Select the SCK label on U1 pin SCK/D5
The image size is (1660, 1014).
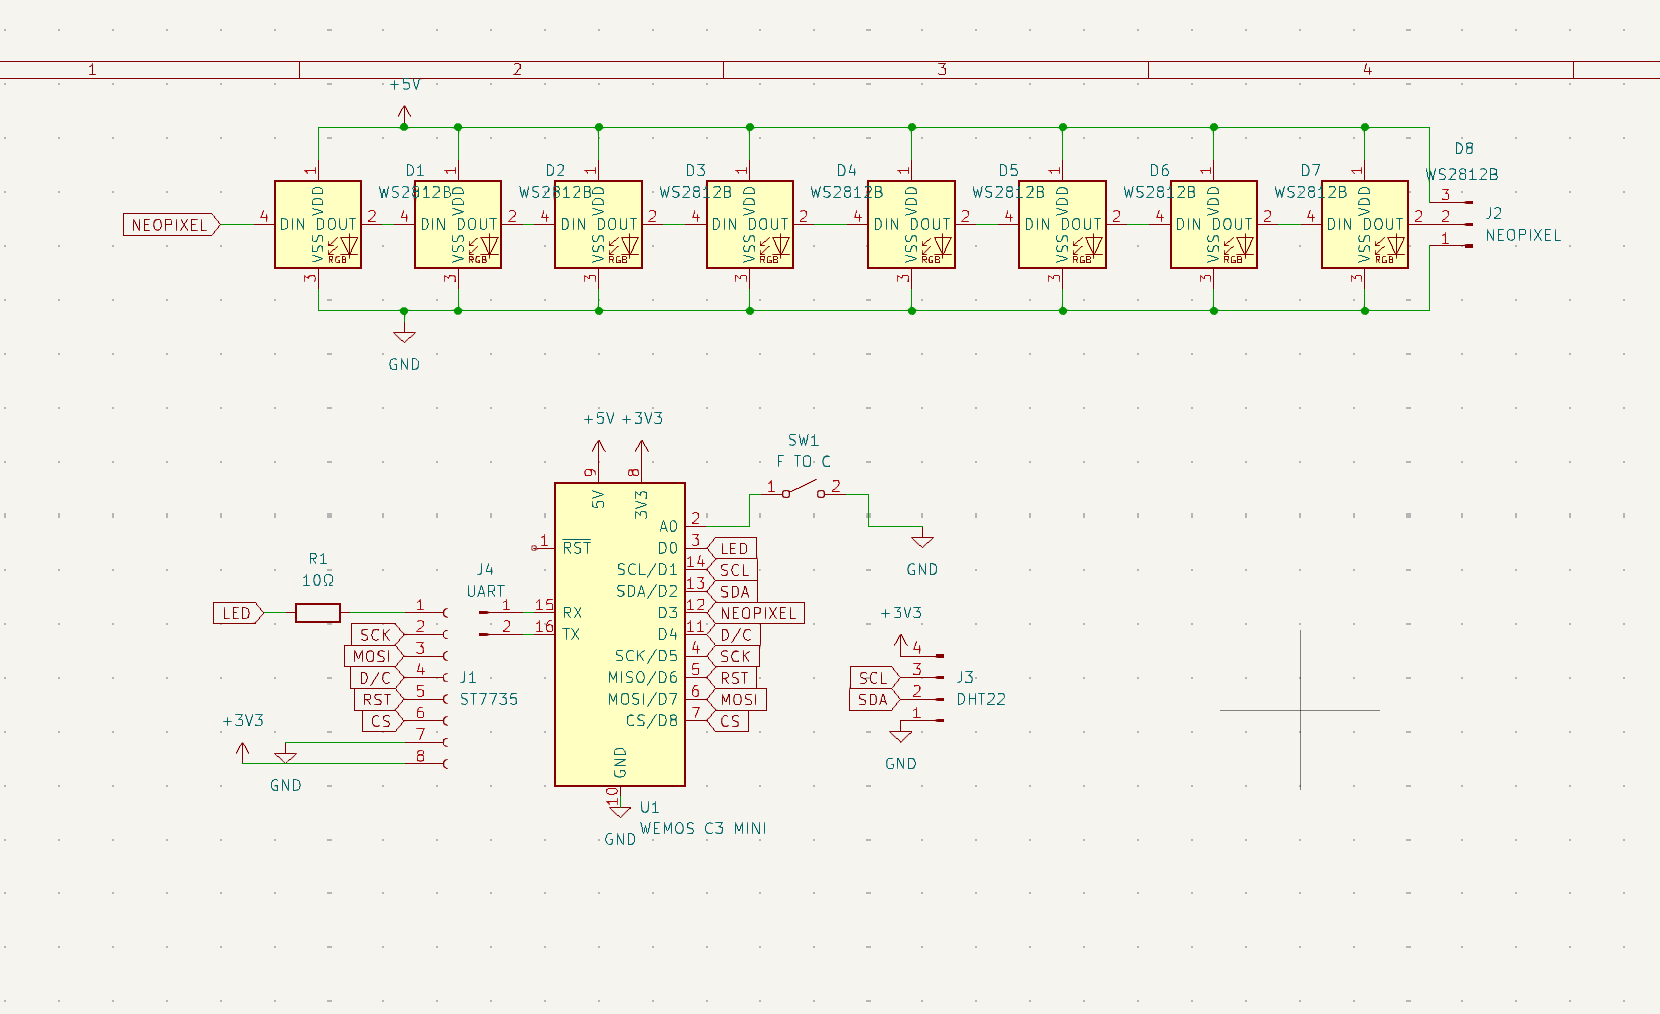pos(733,657)
